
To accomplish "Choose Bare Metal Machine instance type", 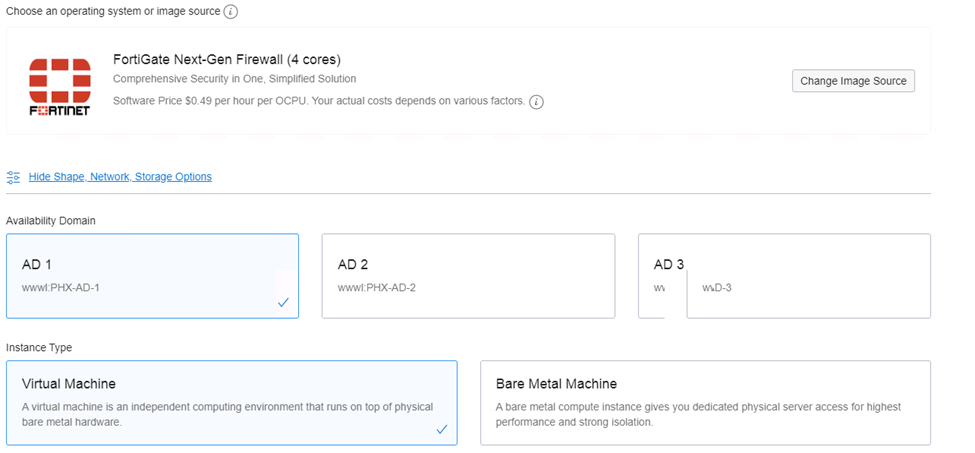I will tap(705, 403).
